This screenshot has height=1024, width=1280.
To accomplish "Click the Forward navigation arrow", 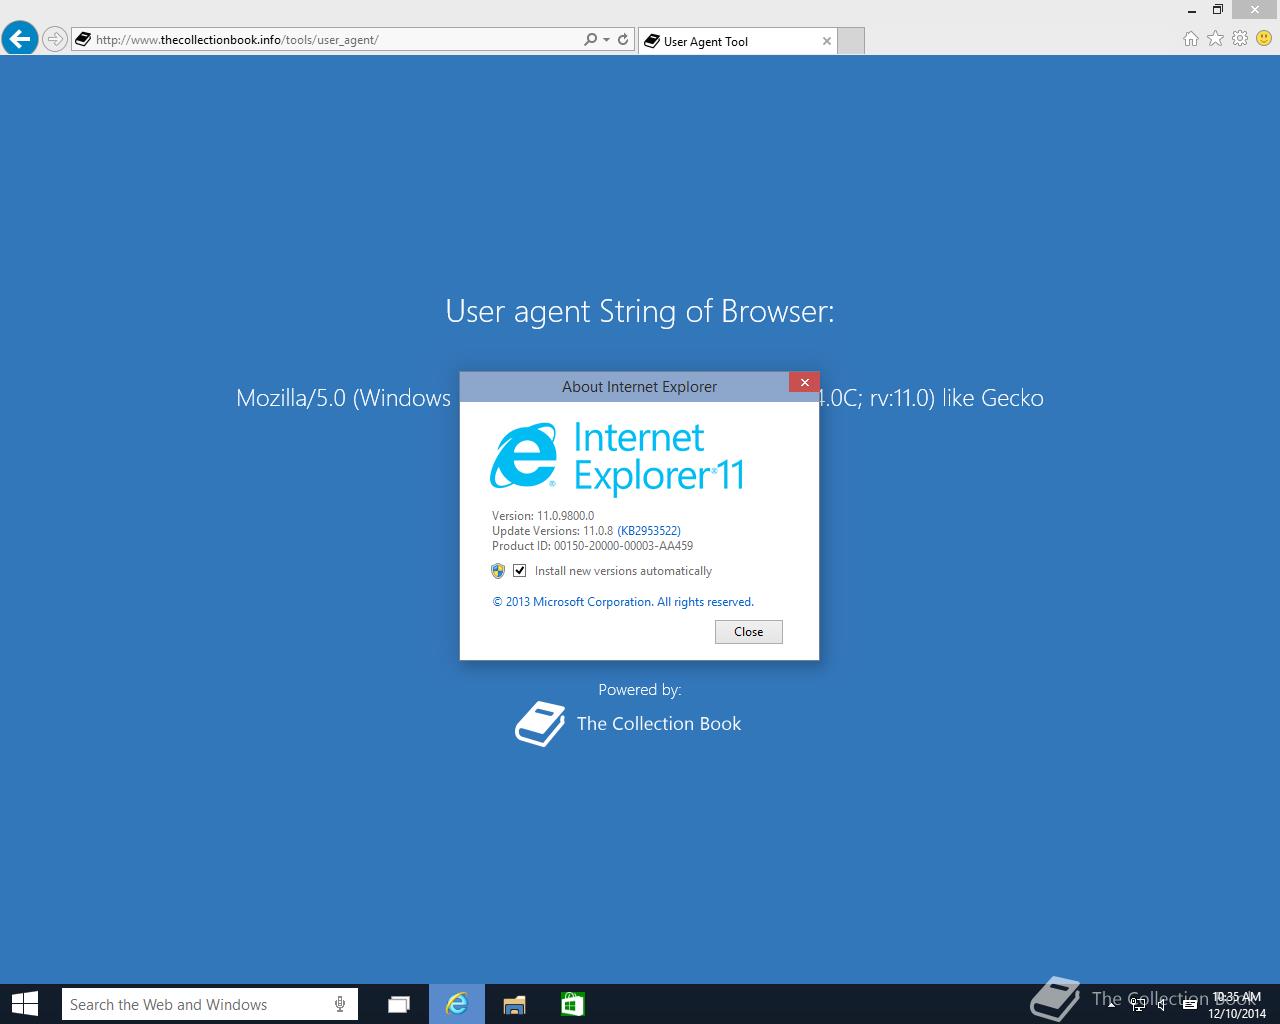I will (55, 40).
